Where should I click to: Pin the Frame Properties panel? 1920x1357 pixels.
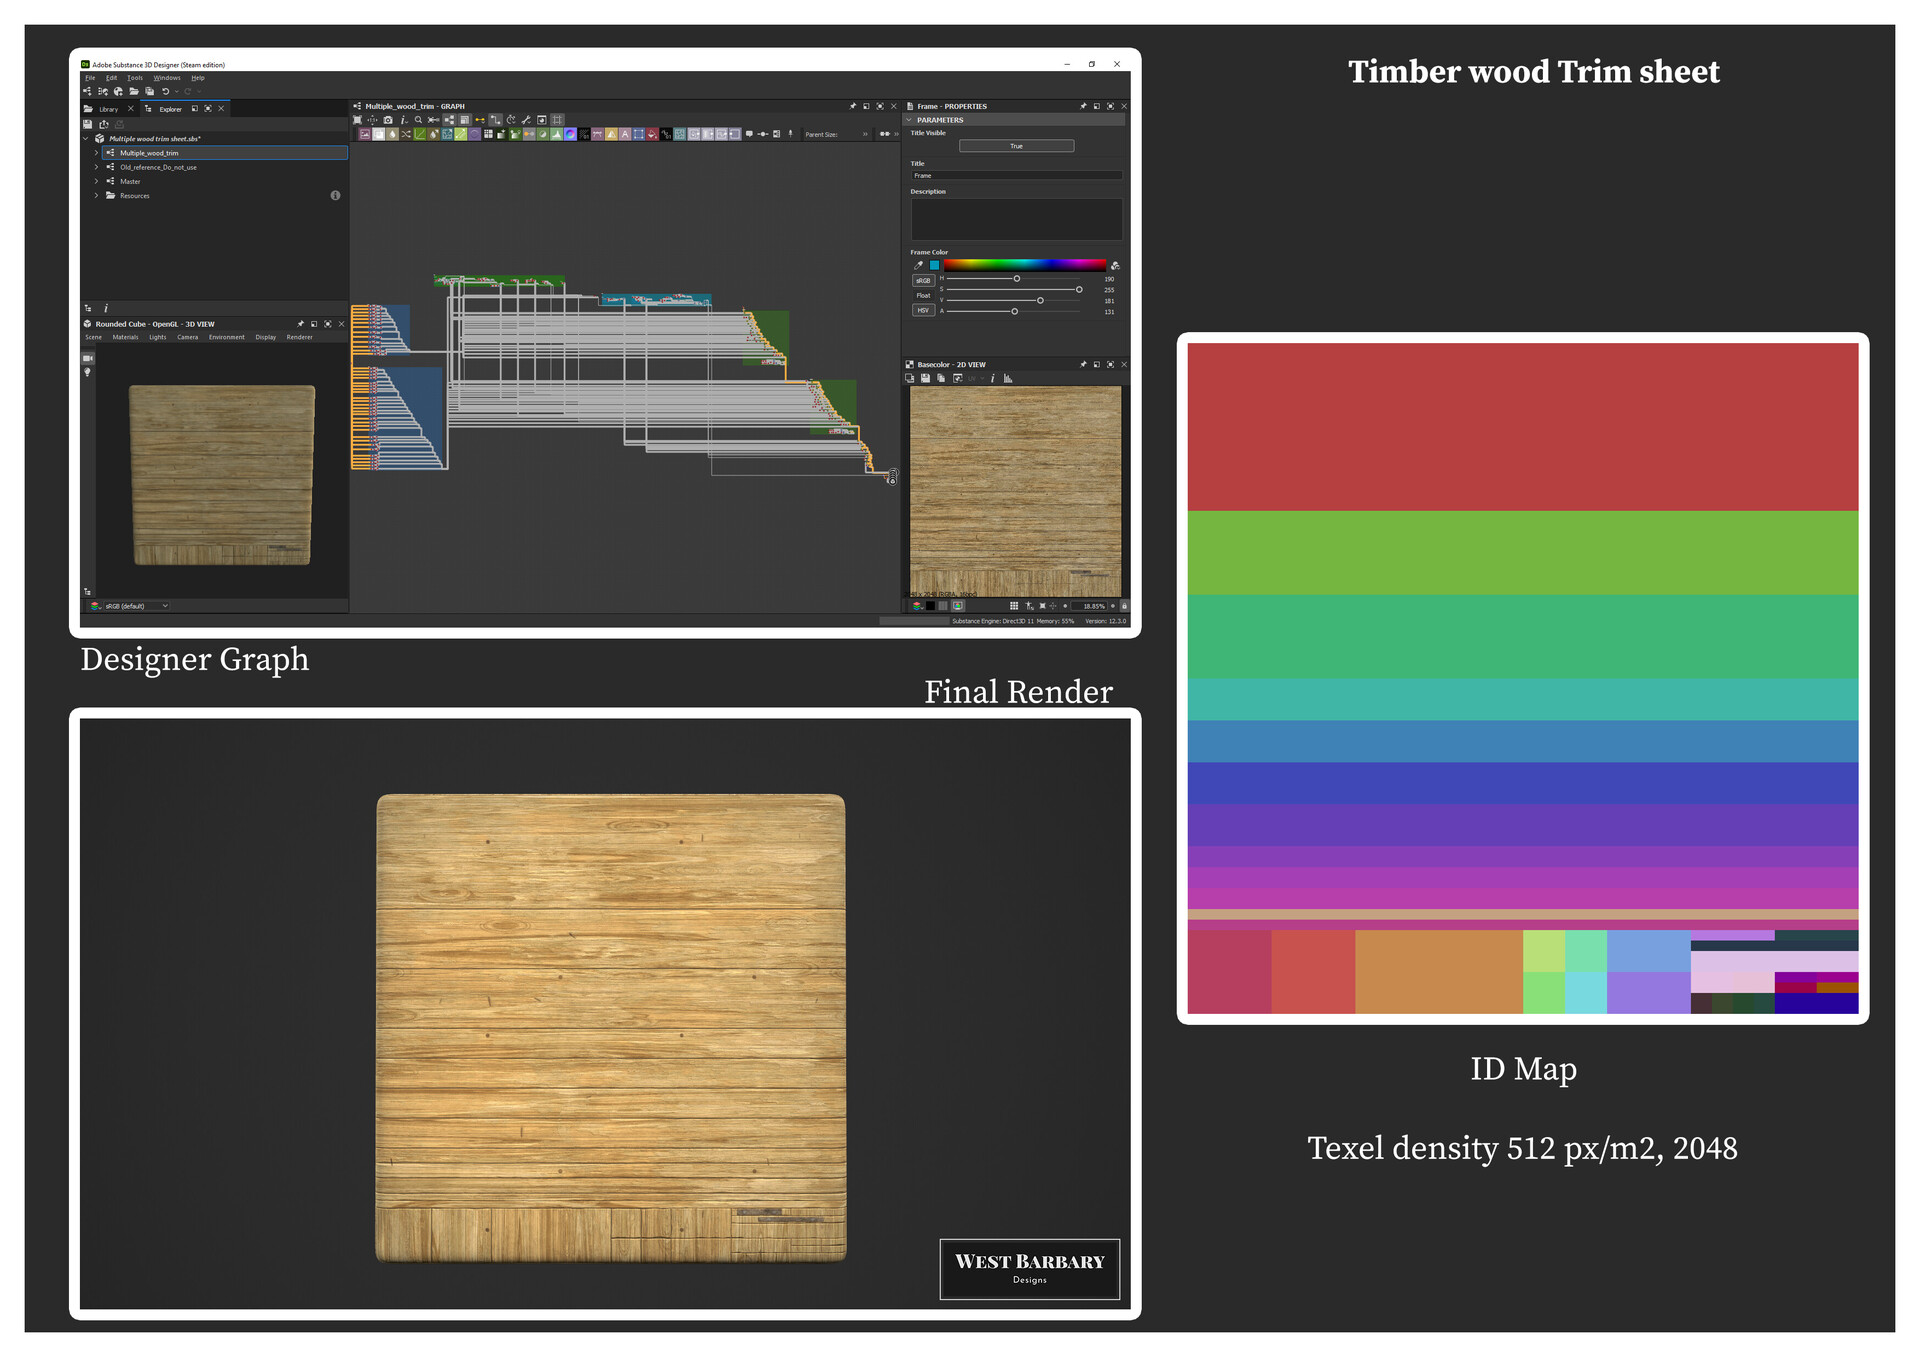pyautogui.click(x=1083, y=106)
